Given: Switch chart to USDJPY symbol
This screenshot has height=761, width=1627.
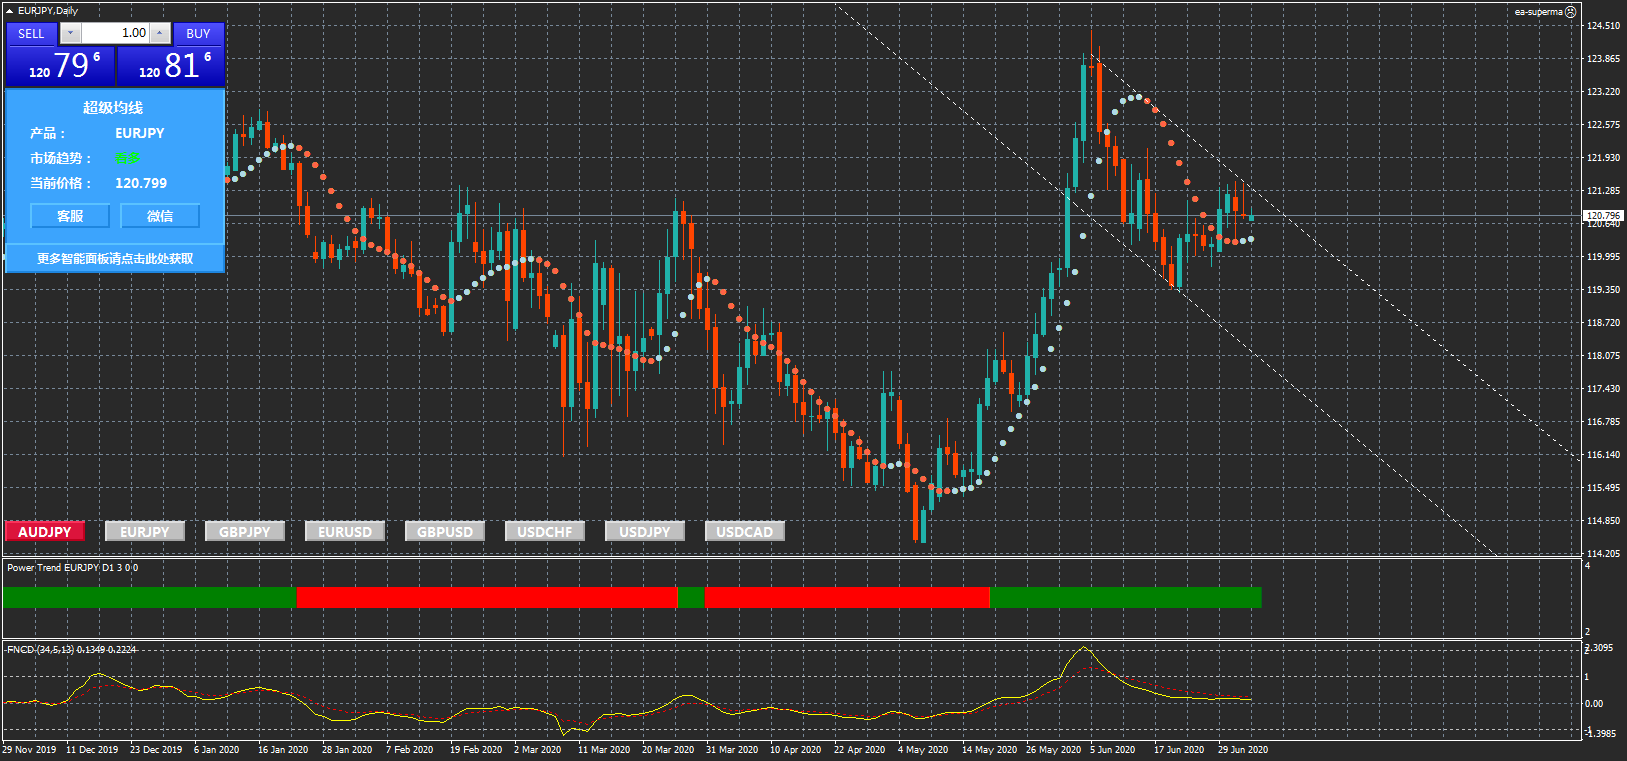Looking at the screenshot, I should (x=645, y=532).
